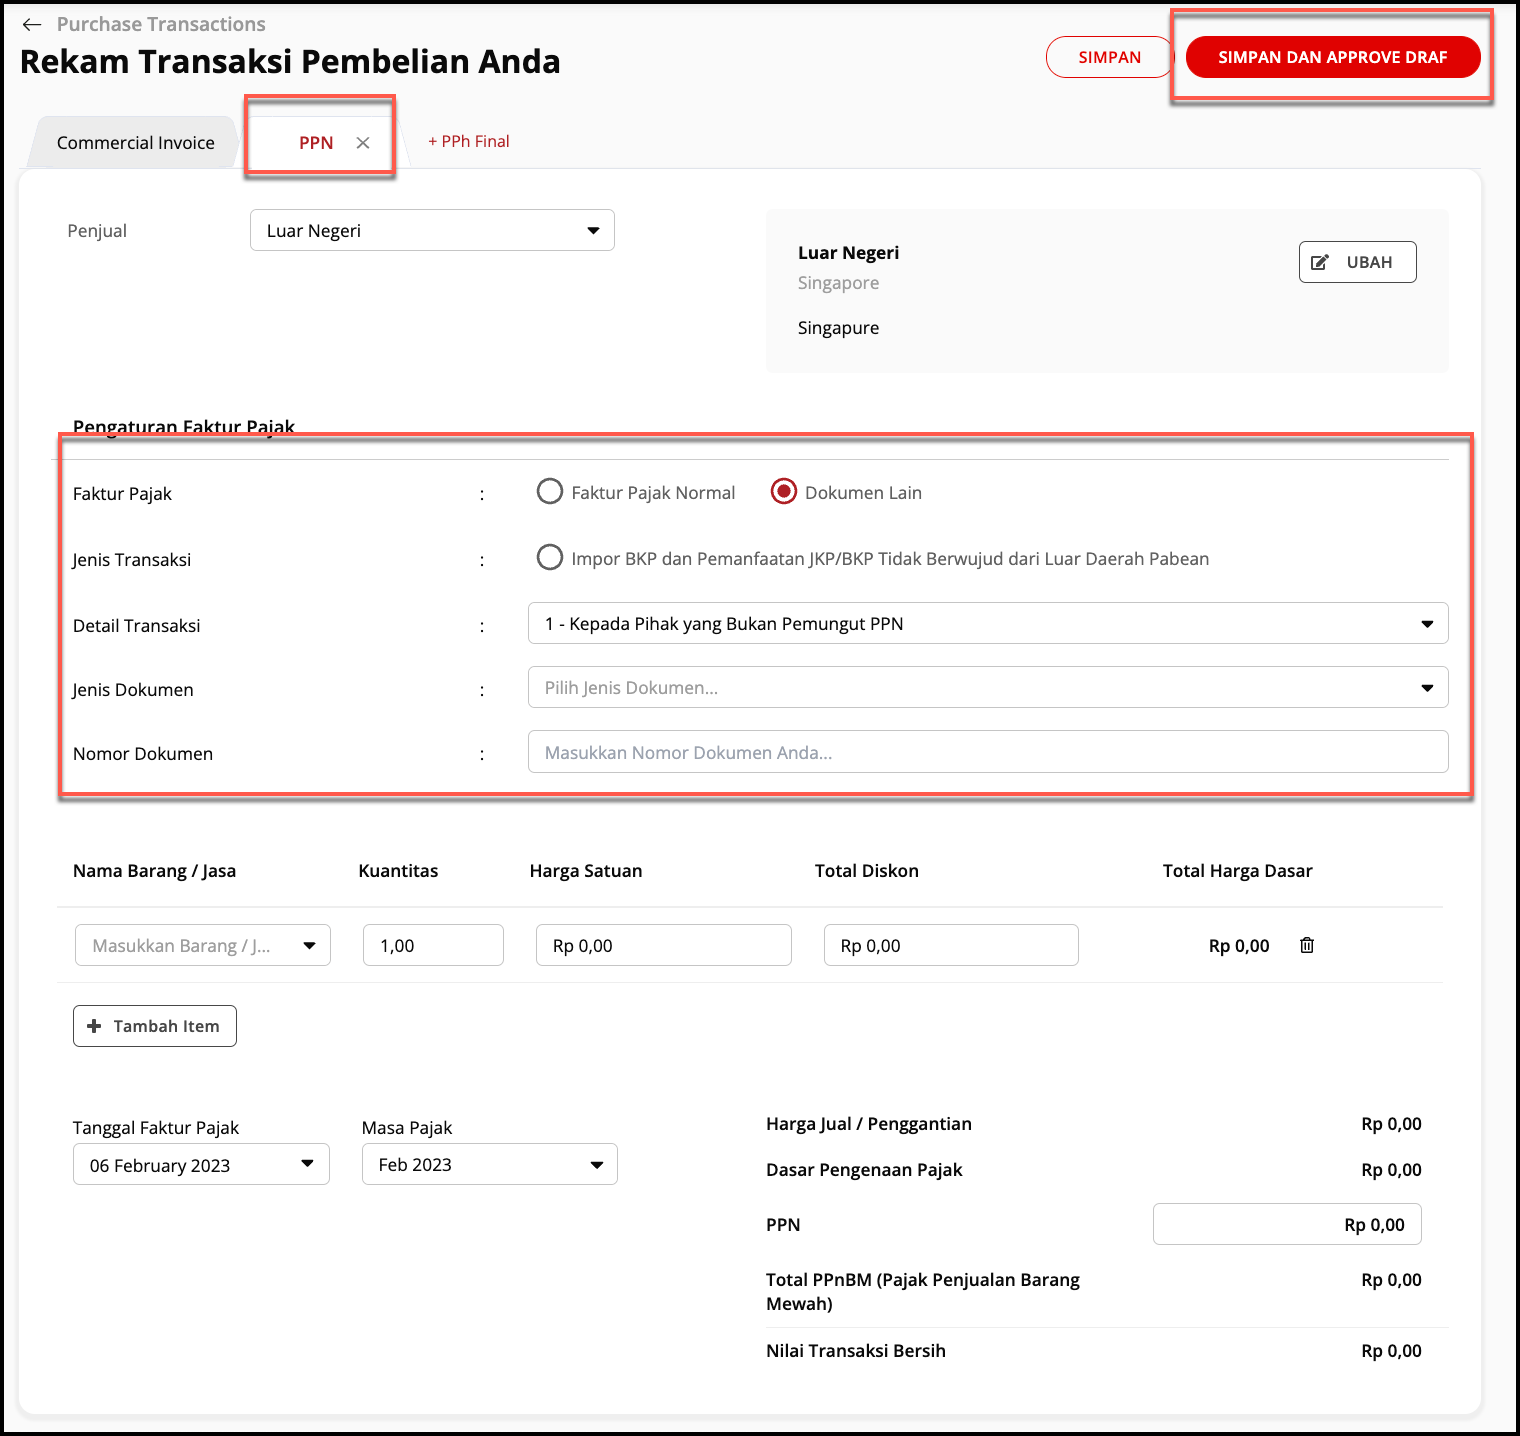The width and height of the screenshot is (1520, 1436).
Task: Open the Tanggal Faktur Pajak date picker
Action: coord(201,1164)
